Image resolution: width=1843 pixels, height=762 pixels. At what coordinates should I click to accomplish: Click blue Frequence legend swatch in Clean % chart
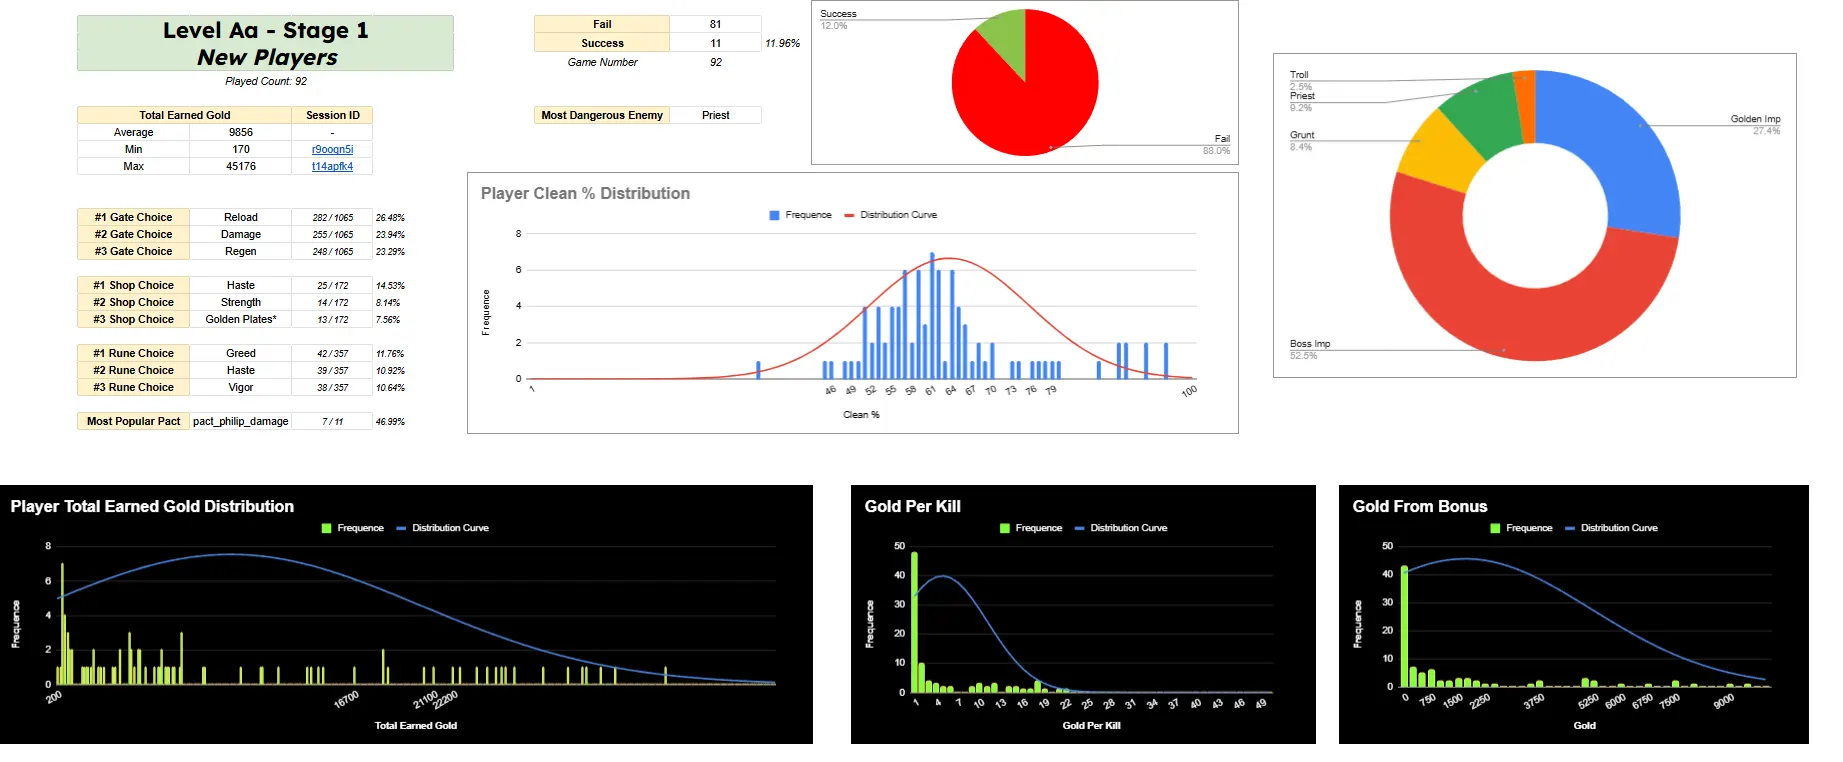click(774, 215)
